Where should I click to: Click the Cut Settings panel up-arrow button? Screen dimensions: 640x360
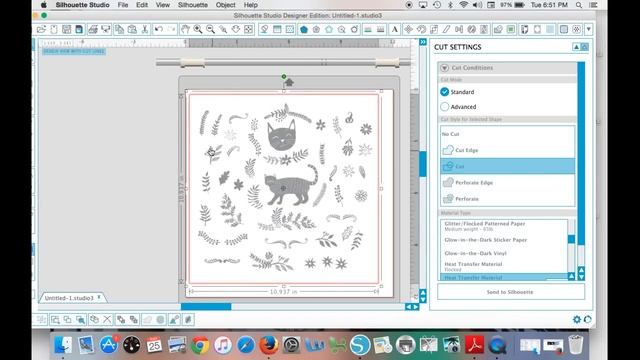pyautogui.click(x=576, y=47)
